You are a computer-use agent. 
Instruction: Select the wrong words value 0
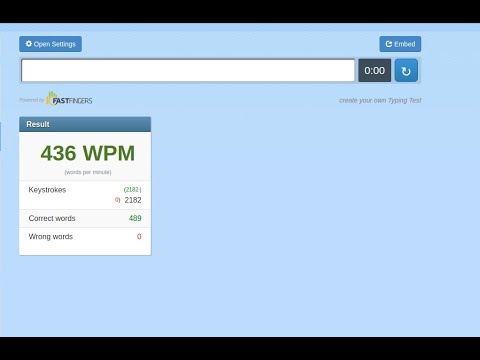[x=139, y=237]
